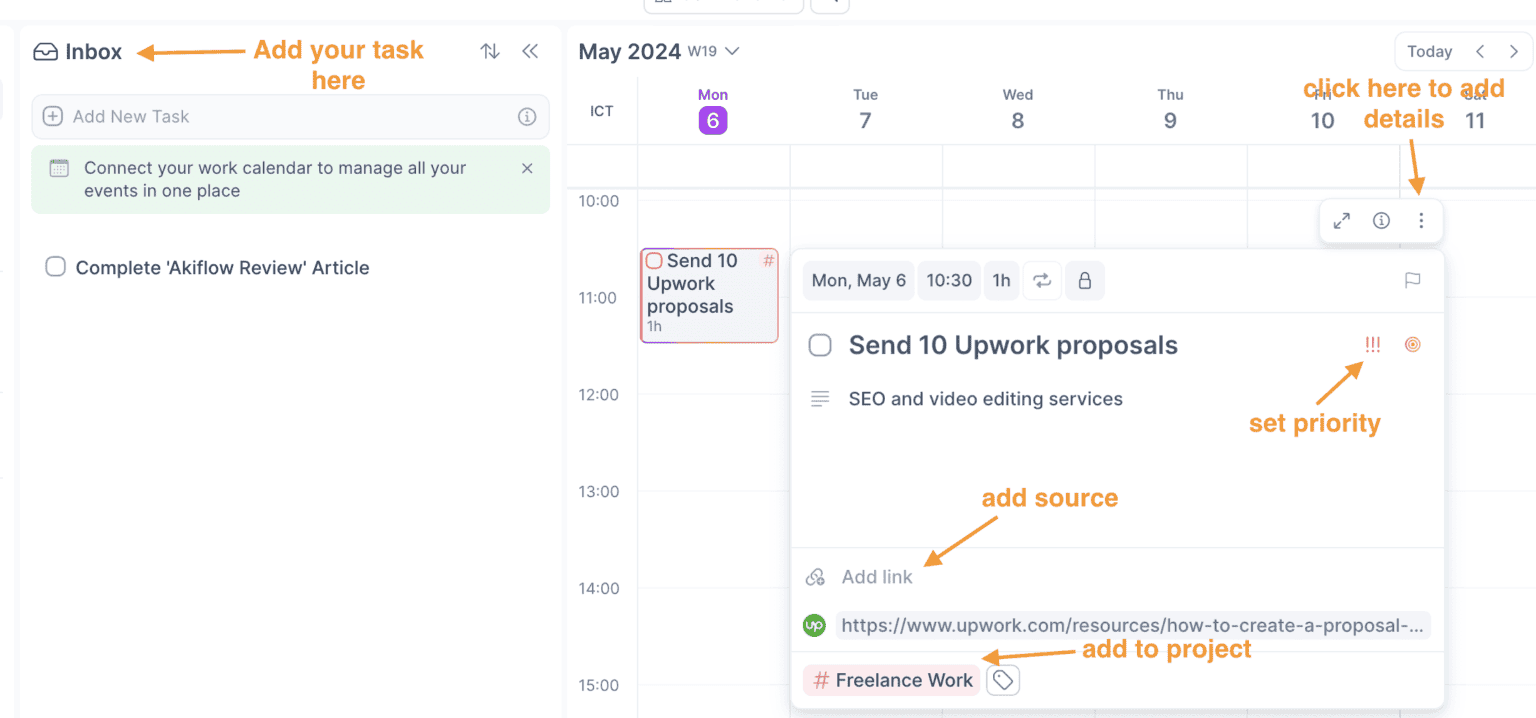
Task: Expand the May 2024 W19 dropdown
Action: click(x=732, y=51)
